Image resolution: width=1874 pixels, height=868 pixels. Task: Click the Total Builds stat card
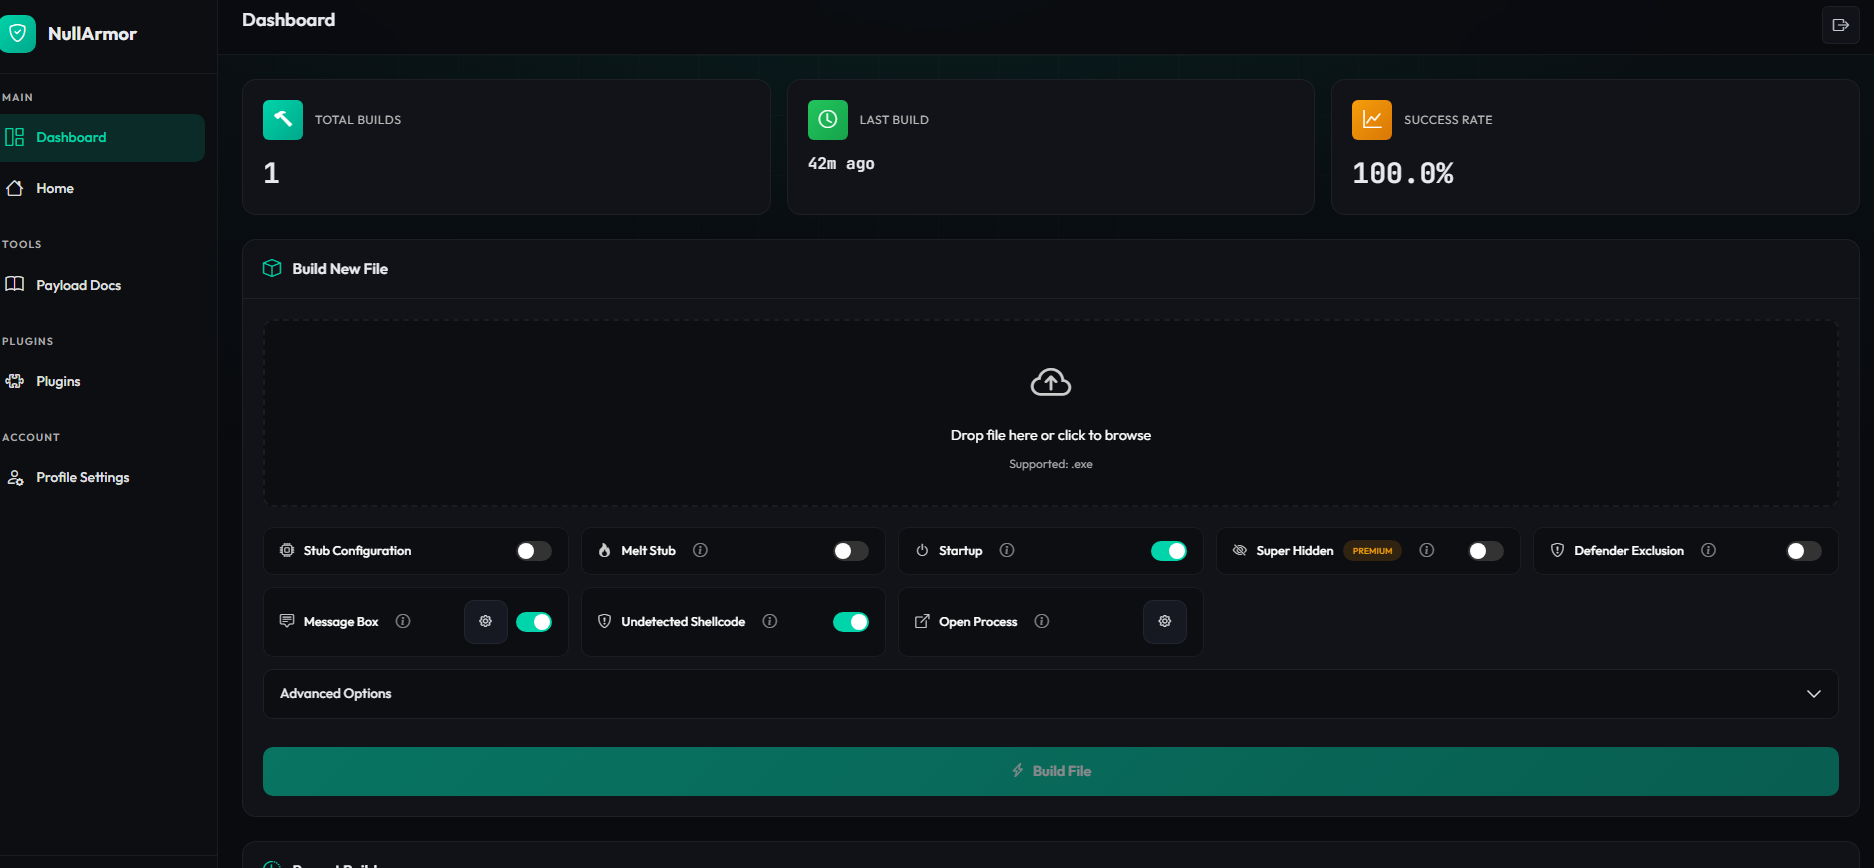click(x=506, y=147)
